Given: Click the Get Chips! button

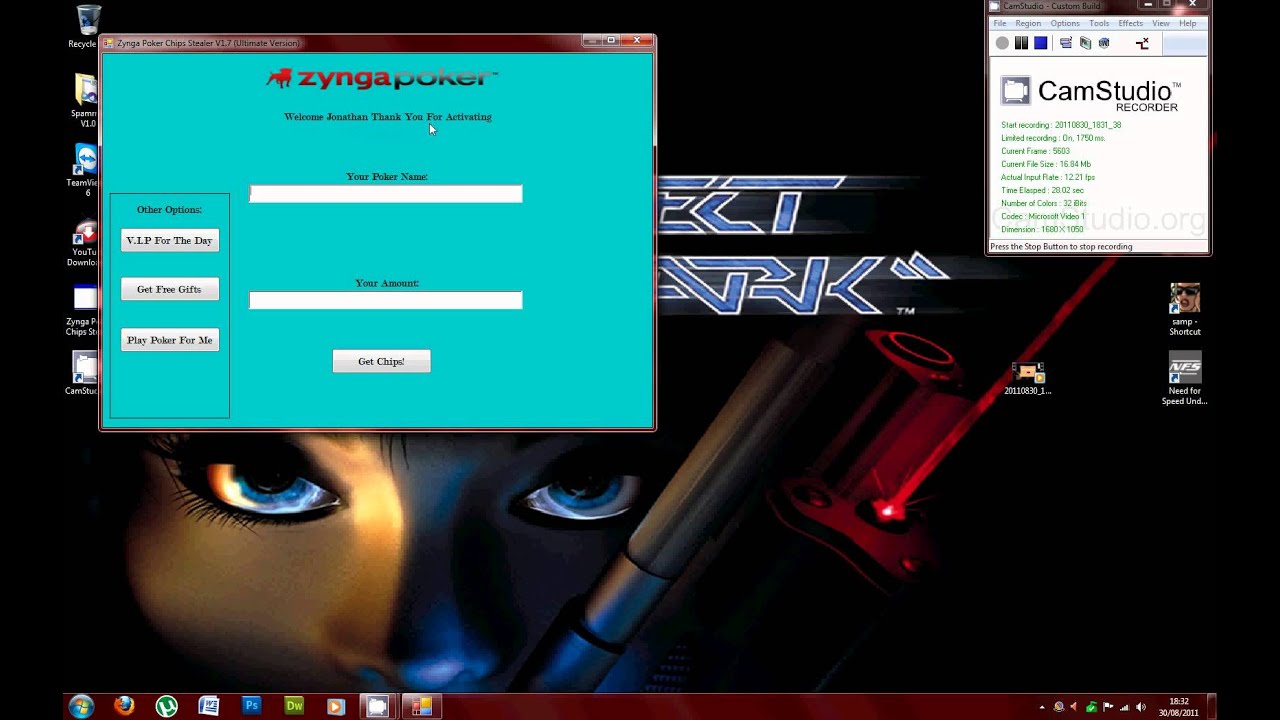Looking at the screenshot, I should pos(381,361).
